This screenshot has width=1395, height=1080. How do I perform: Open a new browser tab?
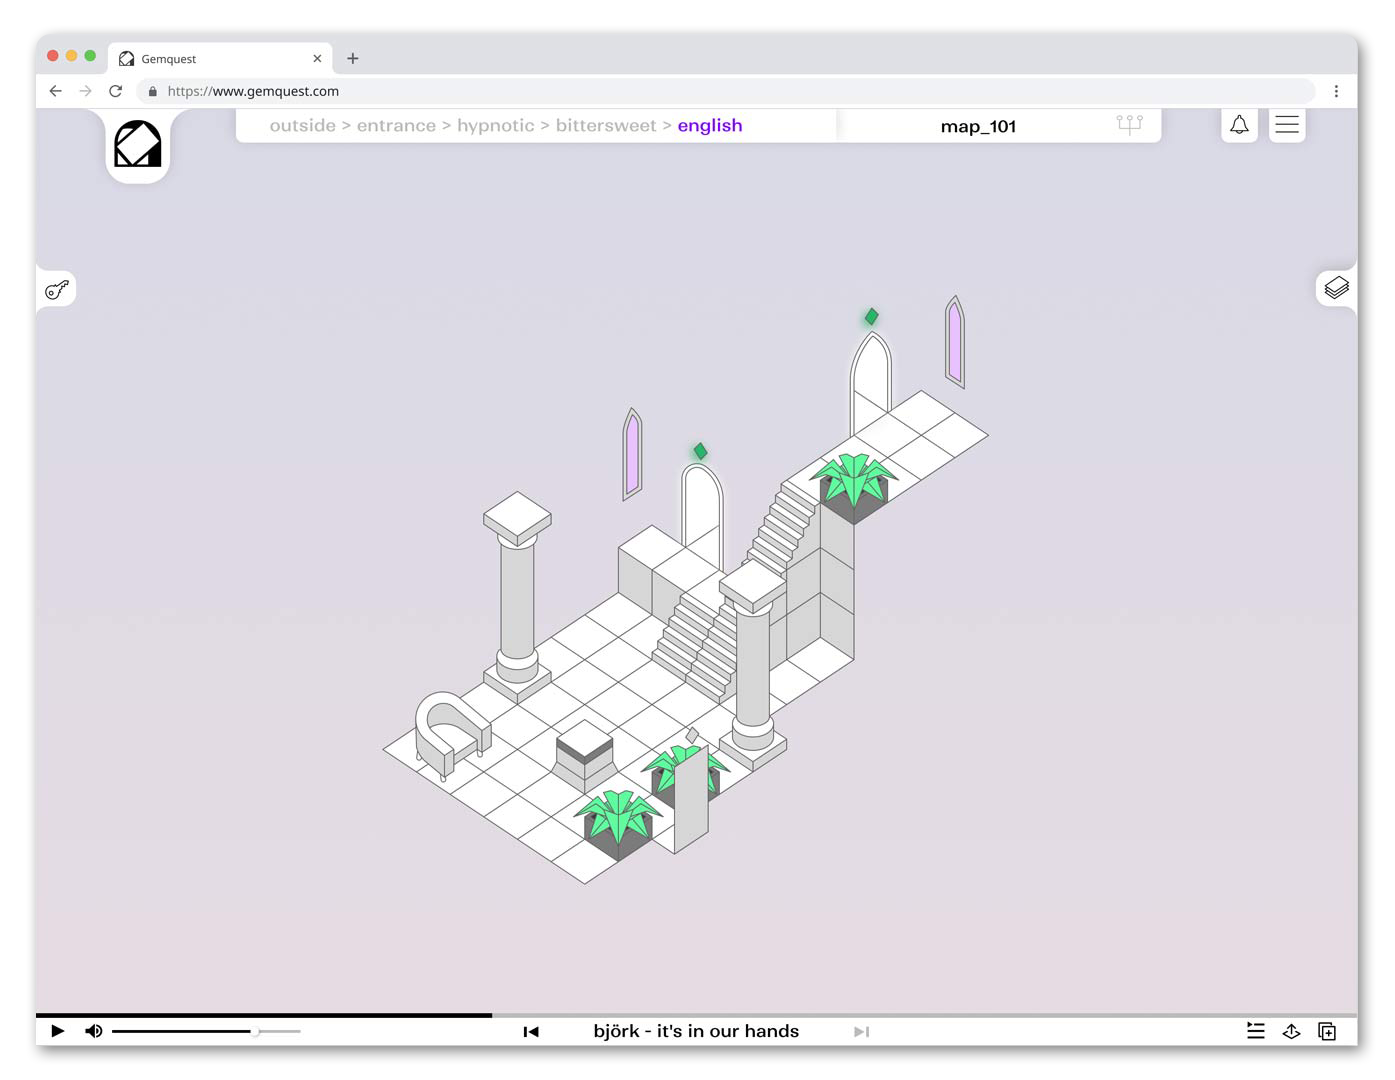pos(353,59)
